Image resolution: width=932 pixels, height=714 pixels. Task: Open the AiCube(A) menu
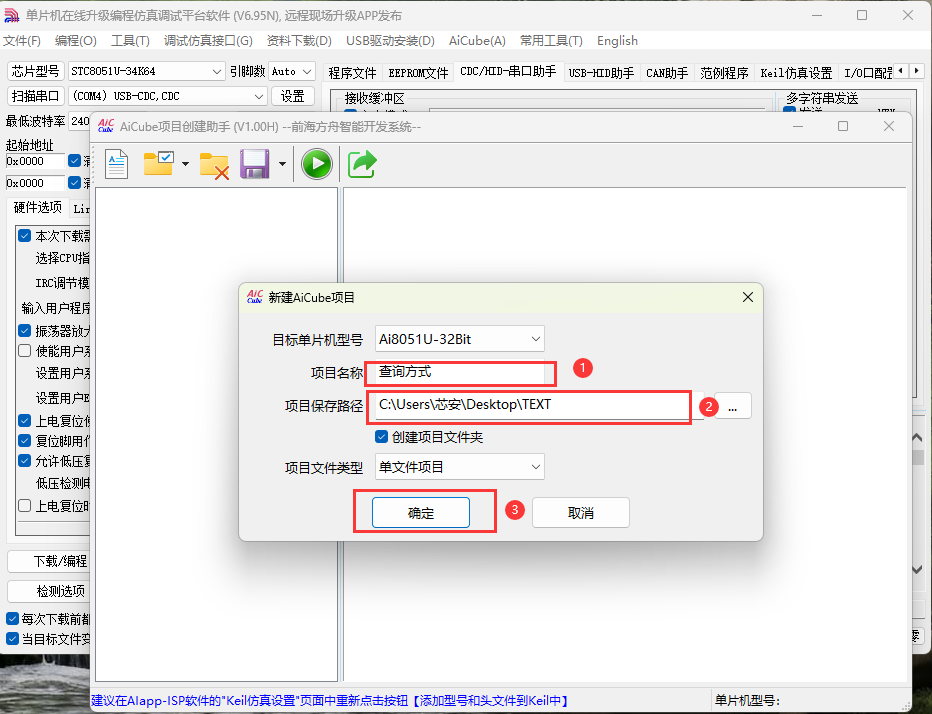[477, 40]
